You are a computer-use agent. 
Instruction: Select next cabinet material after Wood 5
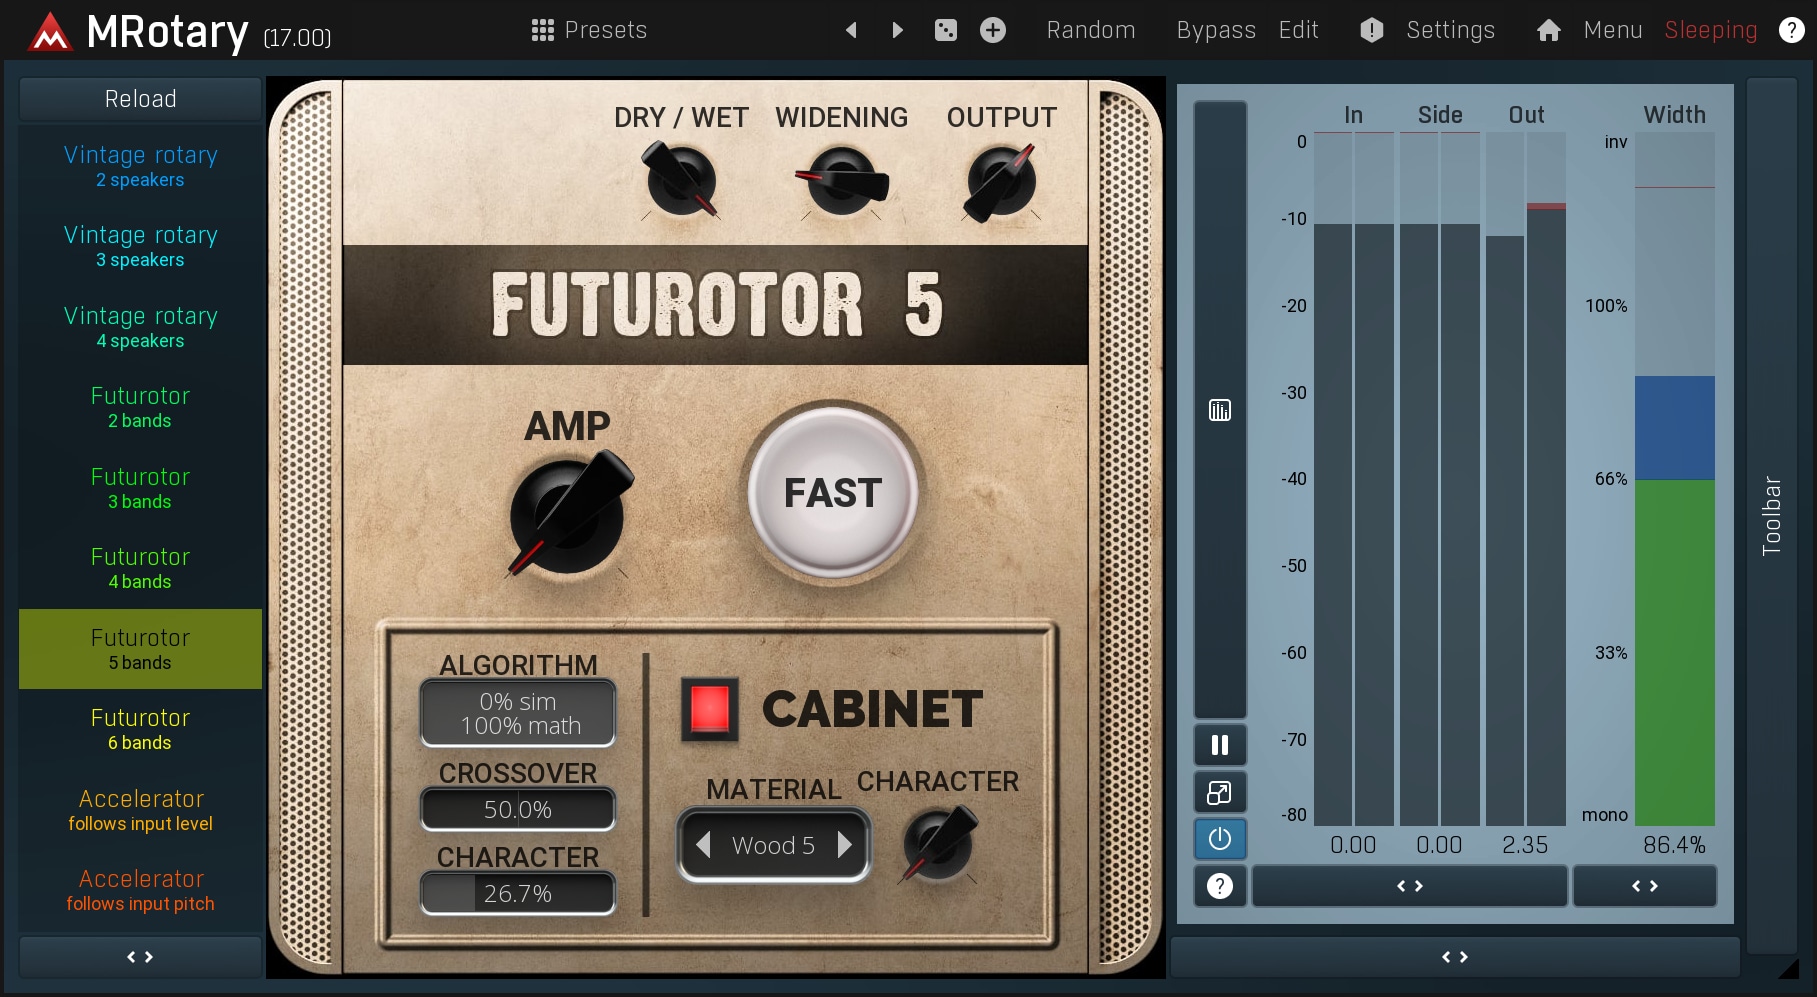(845, 845)
